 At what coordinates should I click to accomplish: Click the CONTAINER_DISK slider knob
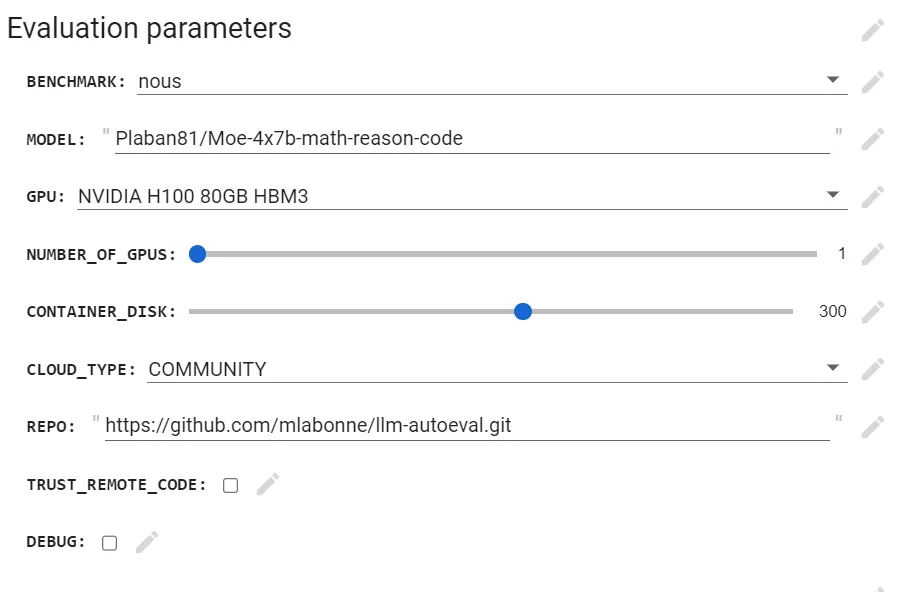[x=523, y=311]
